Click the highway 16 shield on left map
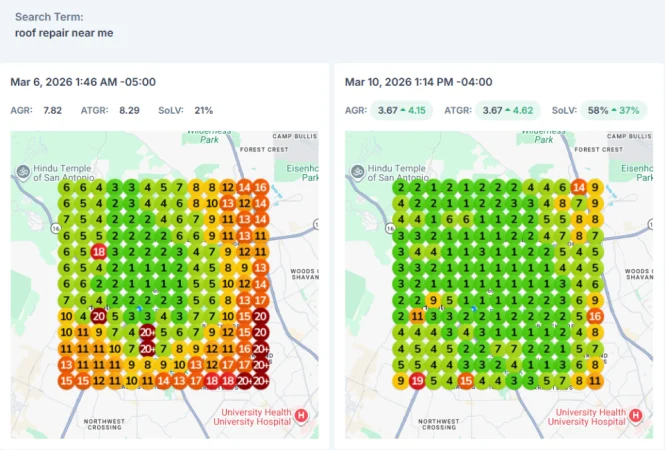 (x=56, y=229)
